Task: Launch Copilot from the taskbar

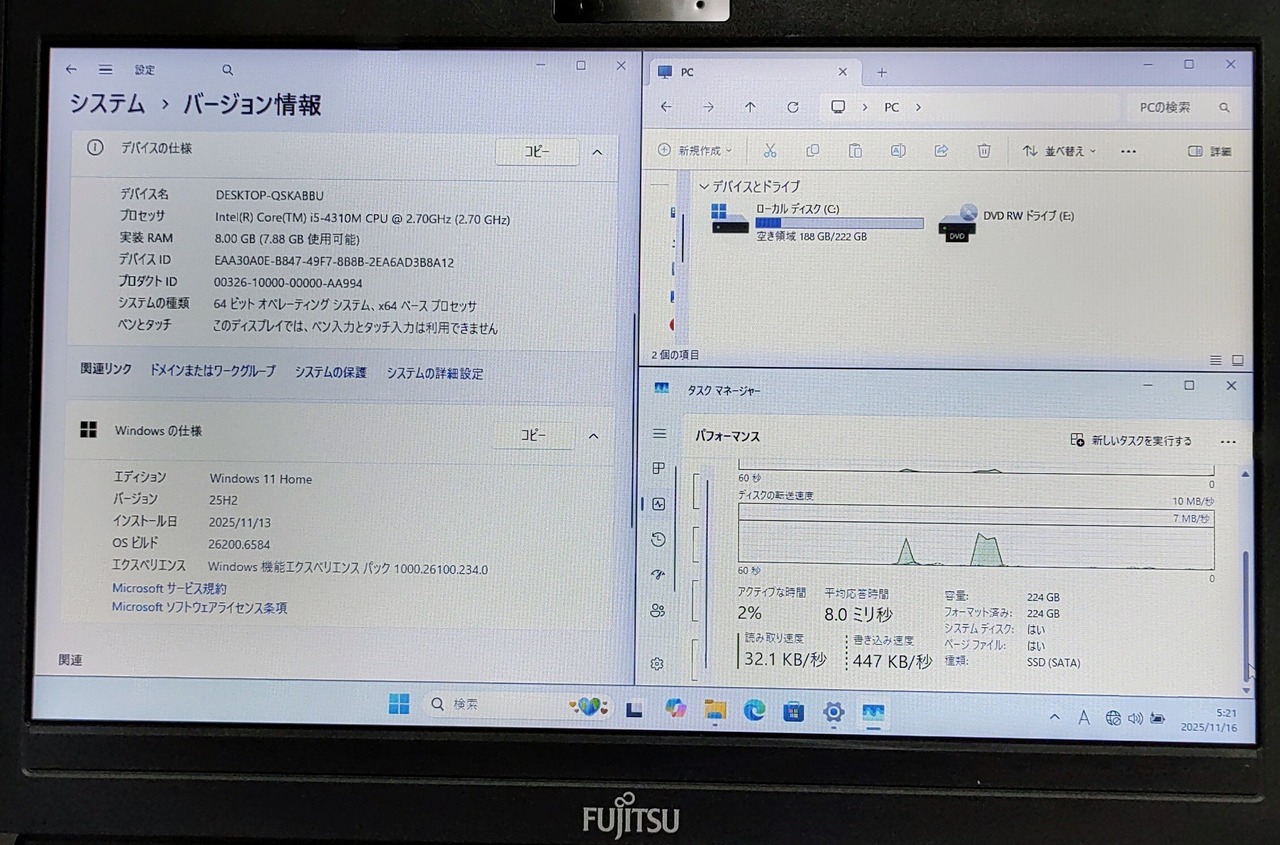Action: point(675,709)
